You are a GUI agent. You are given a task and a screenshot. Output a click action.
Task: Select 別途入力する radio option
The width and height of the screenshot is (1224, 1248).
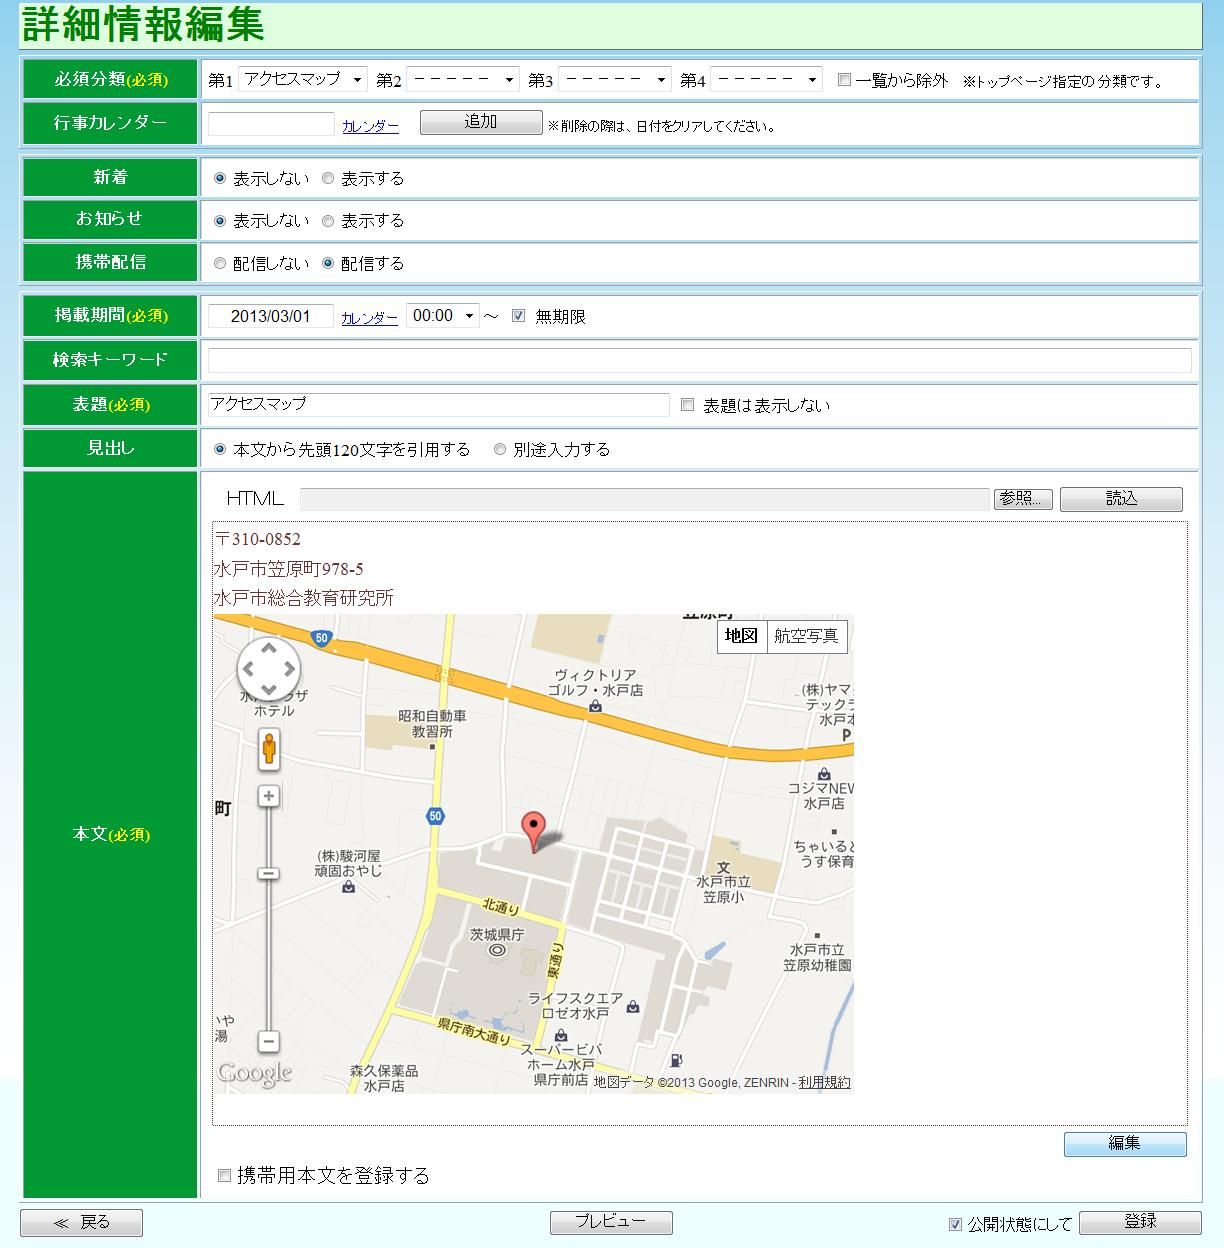pos(500,450)
